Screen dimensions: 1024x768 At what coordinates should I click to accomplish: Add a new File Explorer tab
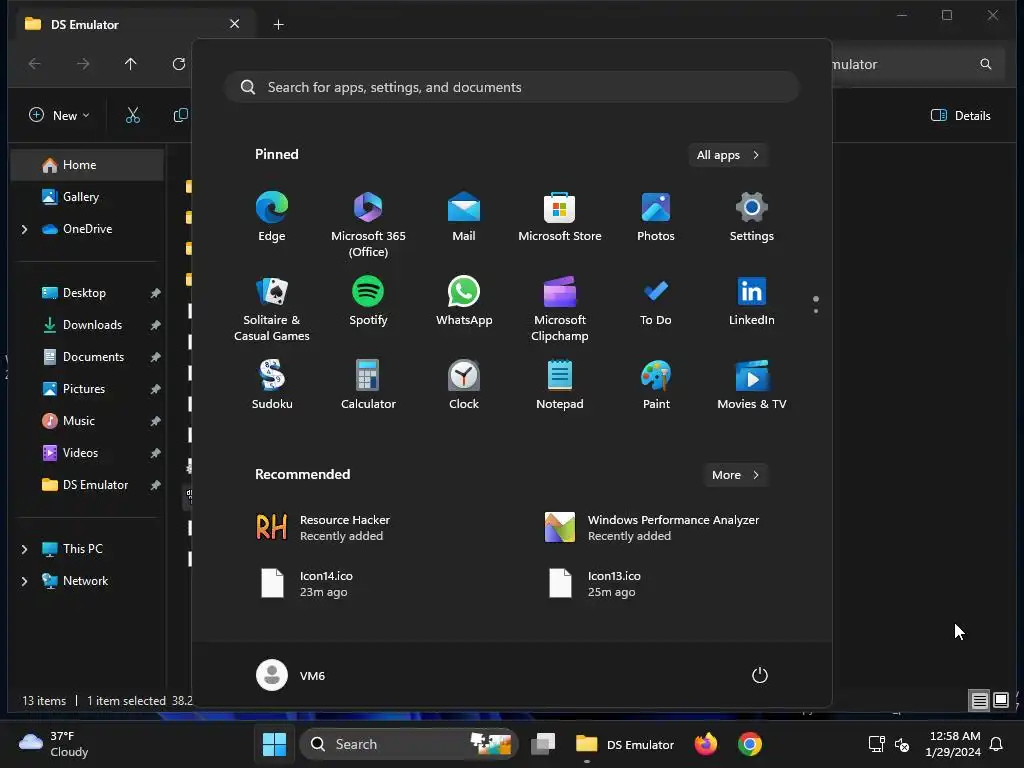(x=278, y=25)
